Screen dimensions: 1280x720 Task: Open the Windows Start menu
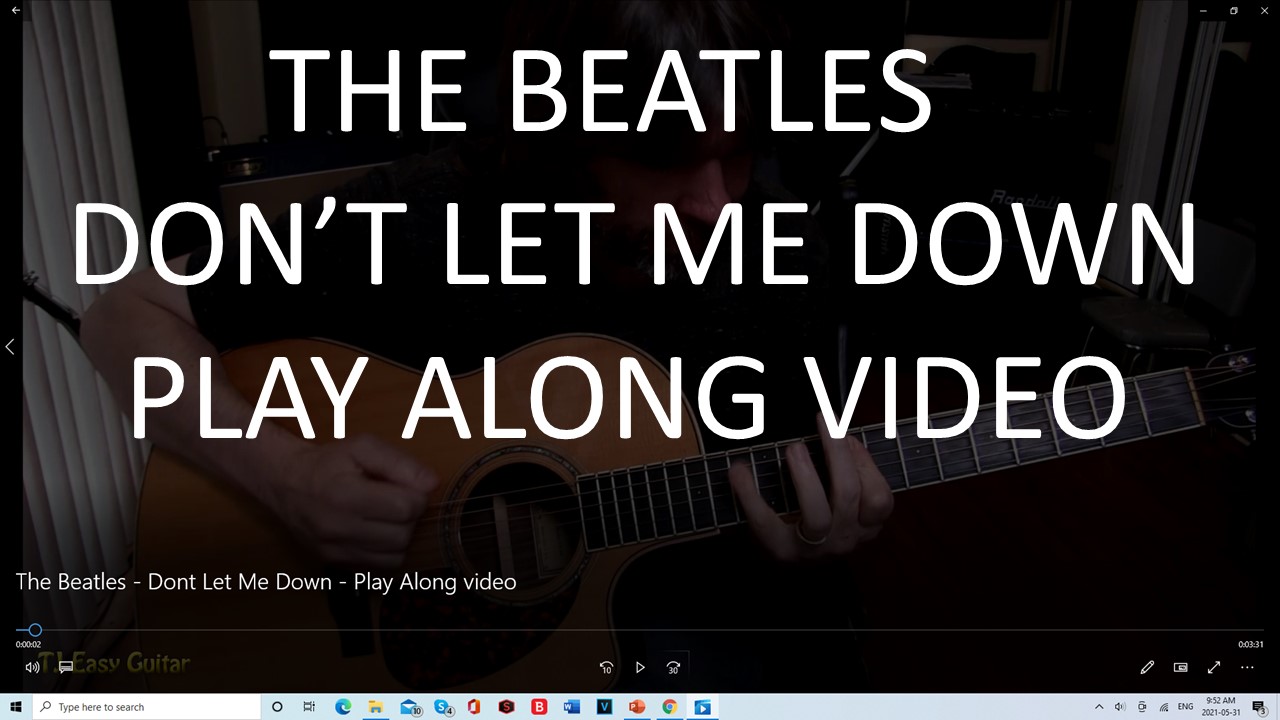pos(16,707)
